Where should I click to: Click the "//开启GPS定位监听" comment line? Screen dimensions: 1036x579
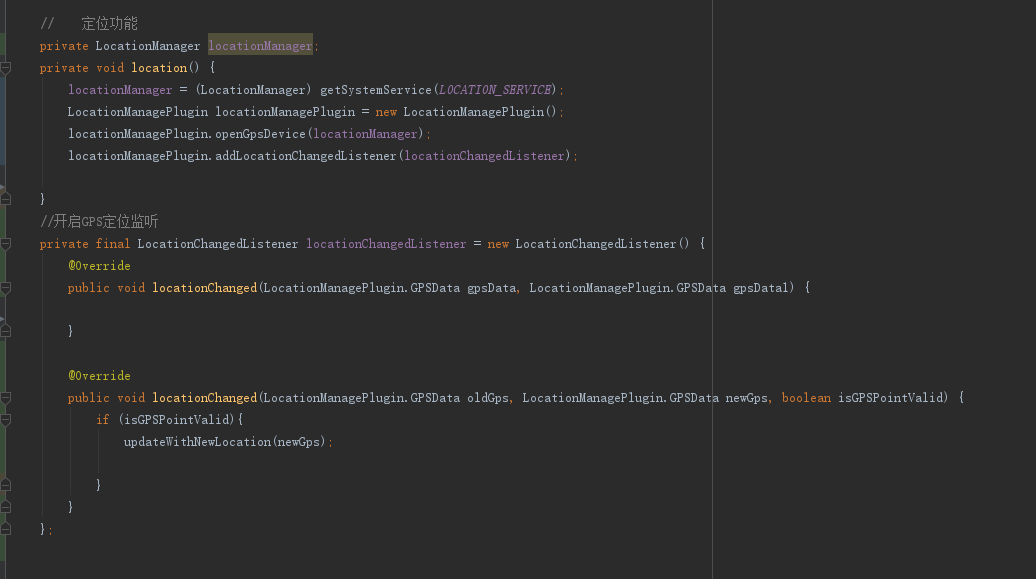click(99, 221)
